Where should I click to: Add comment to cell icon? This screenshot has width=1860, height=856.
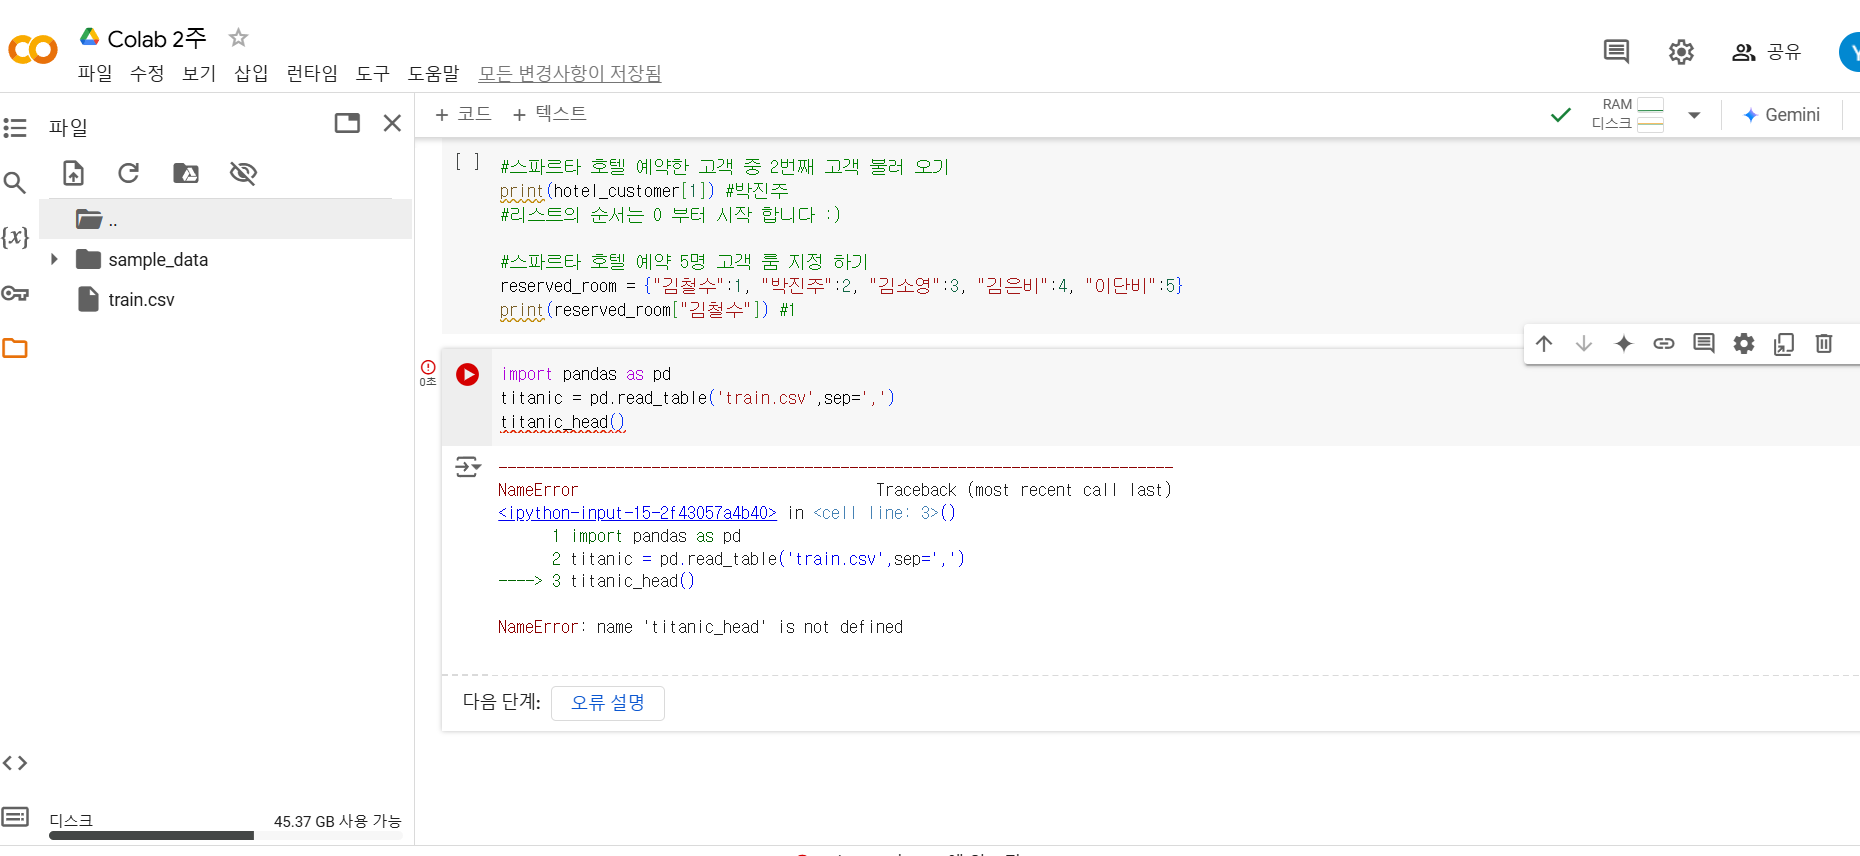[x=1704, y=344]
